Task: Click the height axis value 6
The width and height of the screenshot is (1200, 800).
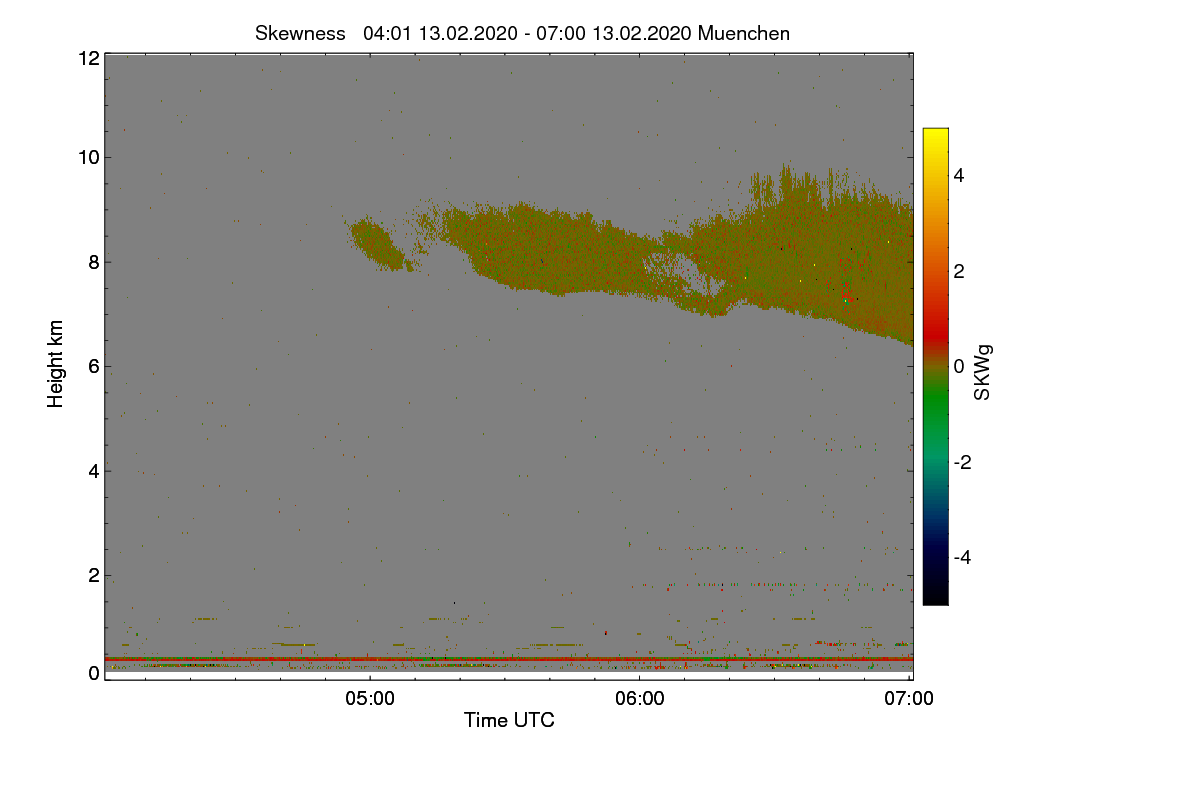Action: (93, 366)
